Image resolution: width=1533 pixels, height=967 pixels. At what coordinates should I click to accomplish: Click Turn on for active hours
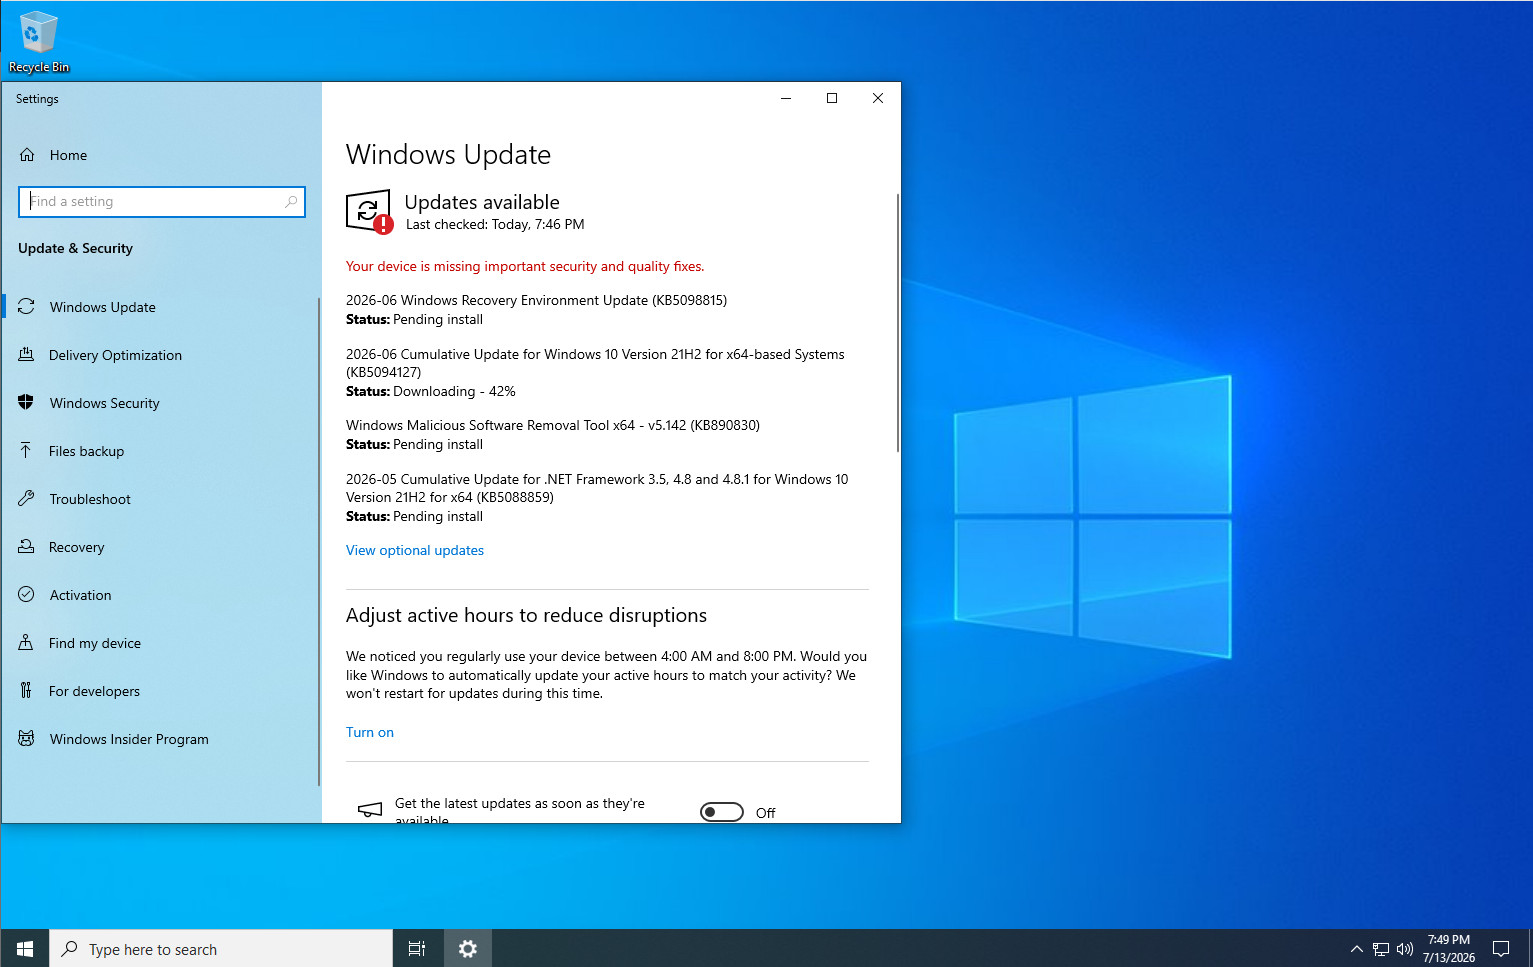(370, 733)
